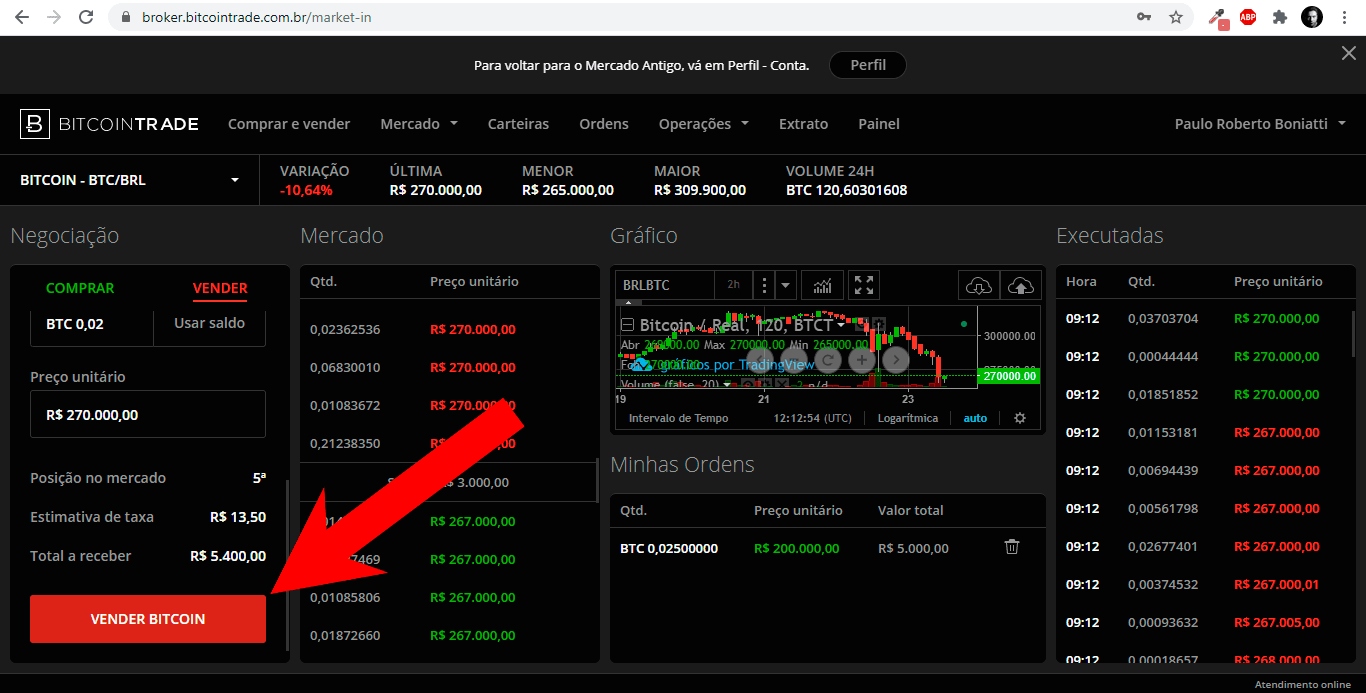The width and height of the screenshot is (1366, 693).
Task: Click the VENDER BITCOIN button
Action: 147,619
